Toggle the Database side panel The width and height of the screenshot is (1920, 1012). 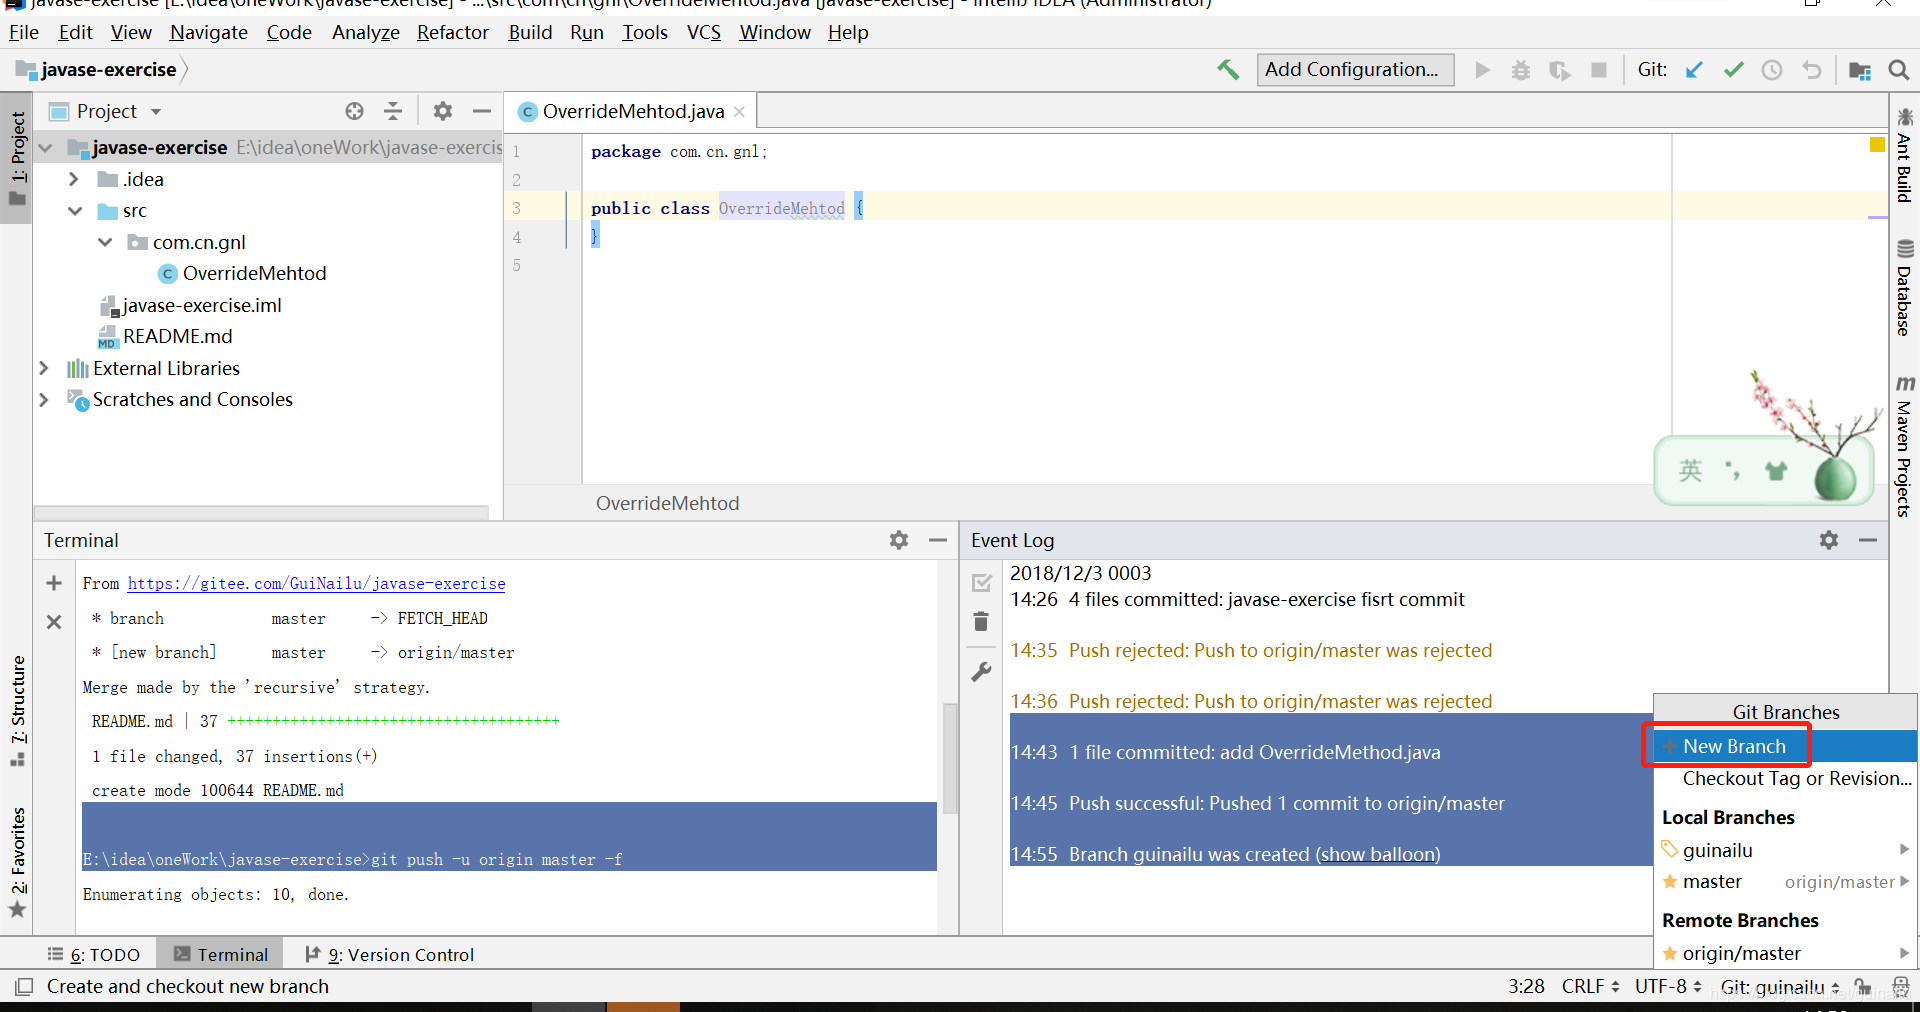pyautogui.click(x=1904, y=288)
